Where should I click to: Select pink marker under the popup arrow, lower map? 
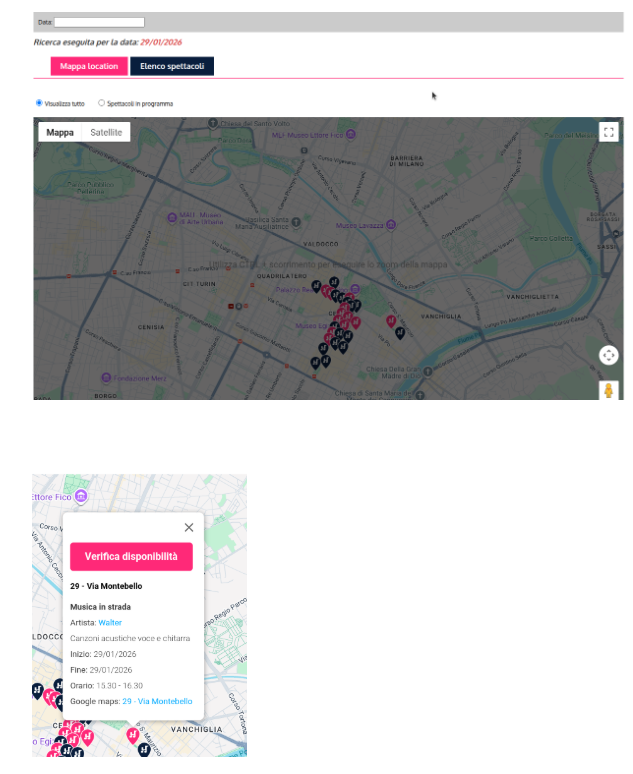(x=132, y=735)
